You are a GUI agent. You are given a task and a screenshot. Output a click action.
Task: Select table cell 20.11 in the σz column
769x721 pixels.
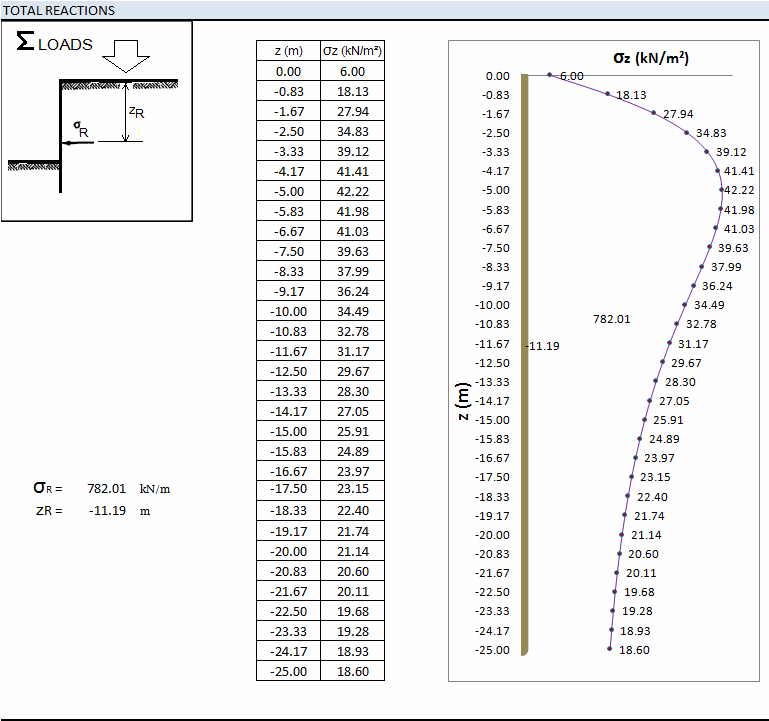click(352, 592)
